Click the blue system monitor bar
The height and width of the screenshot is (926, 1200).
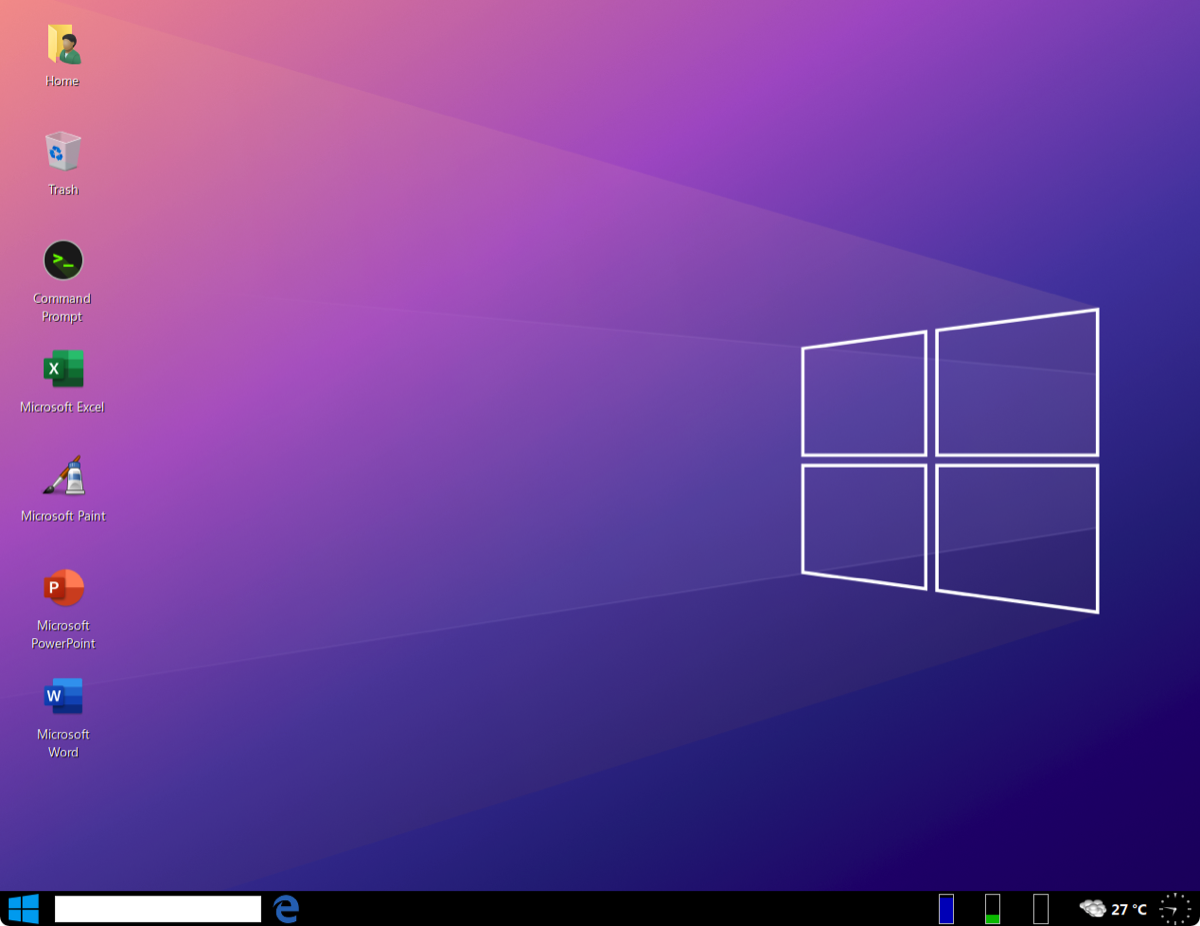pyautogui.click(x=946, y=909)
